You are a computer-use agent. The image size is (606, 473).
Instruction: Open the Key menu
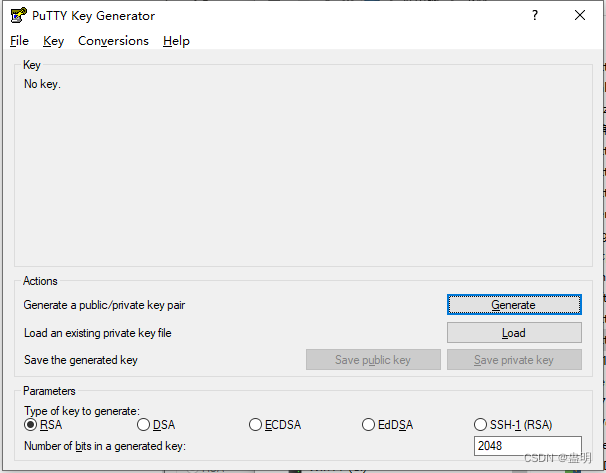click(x=53, y=41)
